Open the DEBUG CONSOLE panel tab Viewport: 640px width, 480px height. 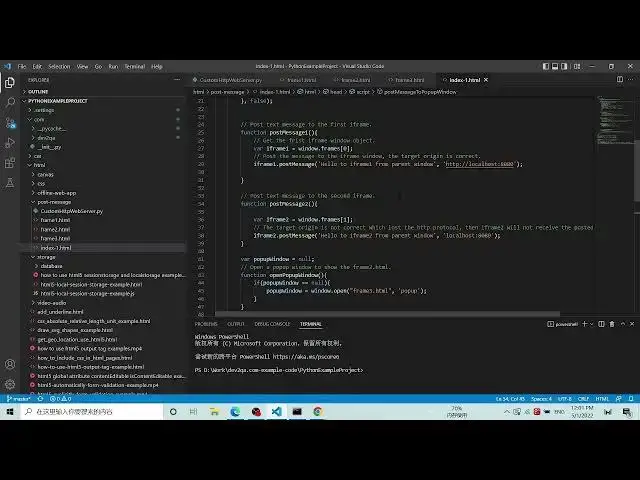272,324
